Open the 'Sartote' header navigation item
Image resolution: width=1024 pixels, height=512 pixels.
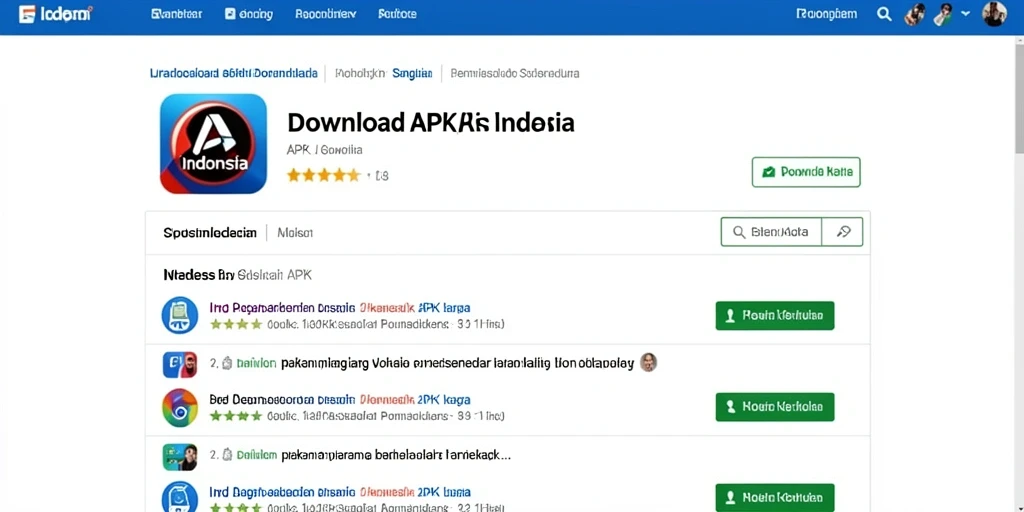397,14
